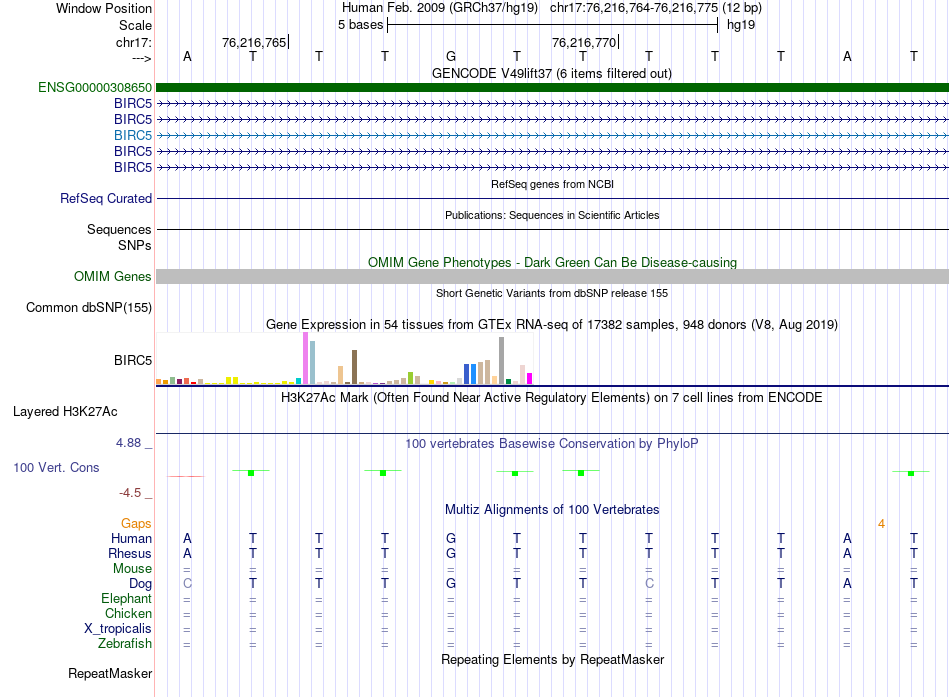
Task: Click the tall gray bar in GTEx chart
Action: (502, 361)
